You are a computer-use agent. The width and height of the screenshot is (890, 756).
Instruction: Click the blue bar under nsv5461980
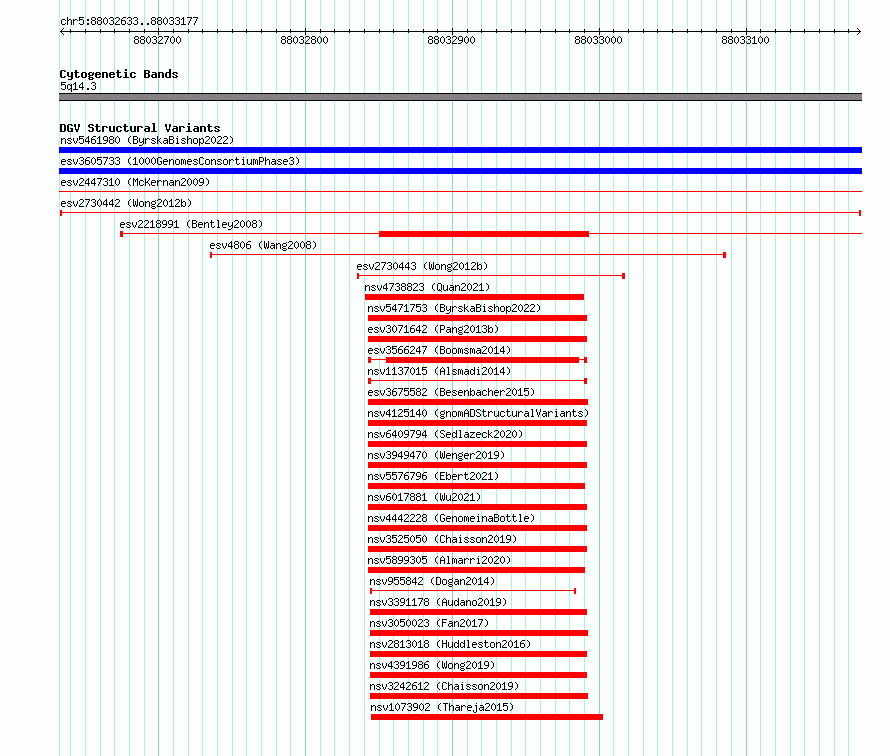click(x=460, y=150)
